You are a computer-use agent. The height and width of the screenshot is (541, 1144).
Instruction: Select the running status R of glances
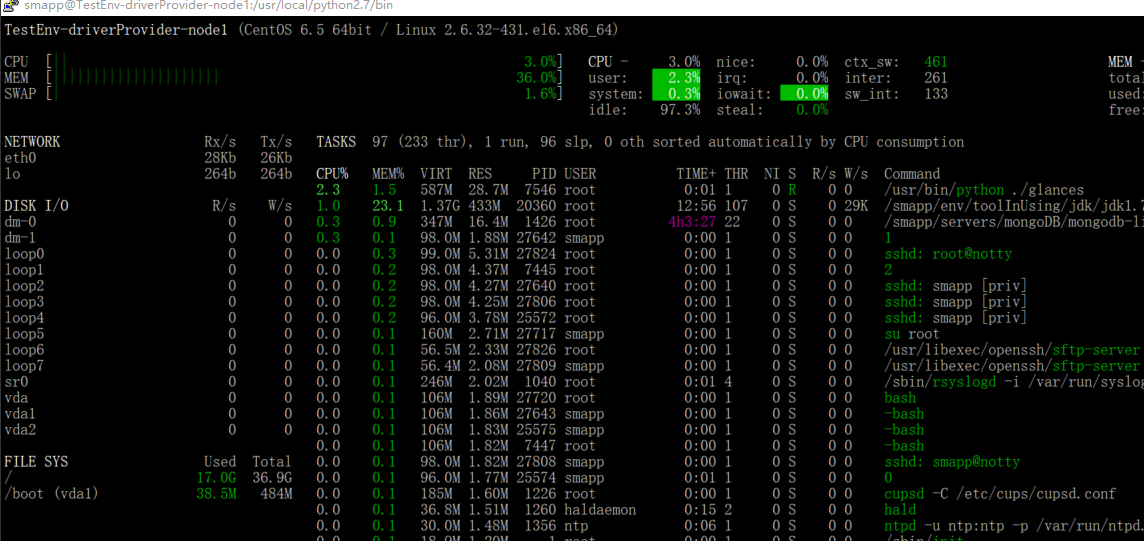(792, 190)
